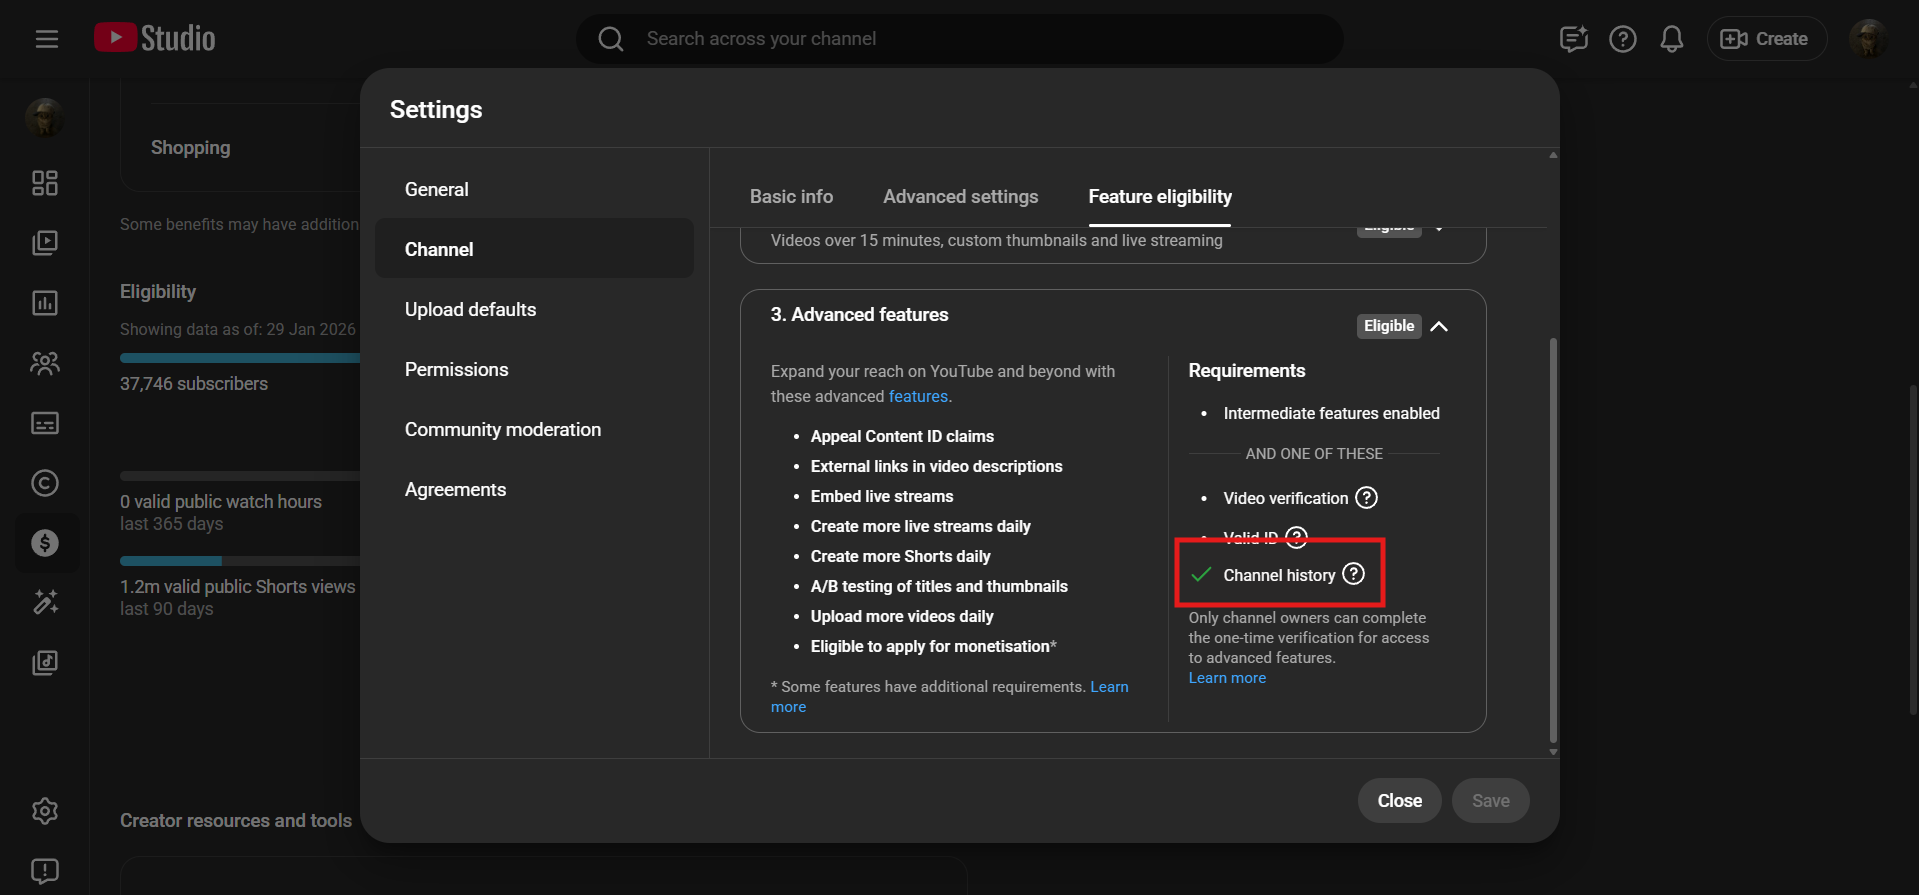
Task: Open the Earn dollar icon in sidebar
Action: coord(45,543)
